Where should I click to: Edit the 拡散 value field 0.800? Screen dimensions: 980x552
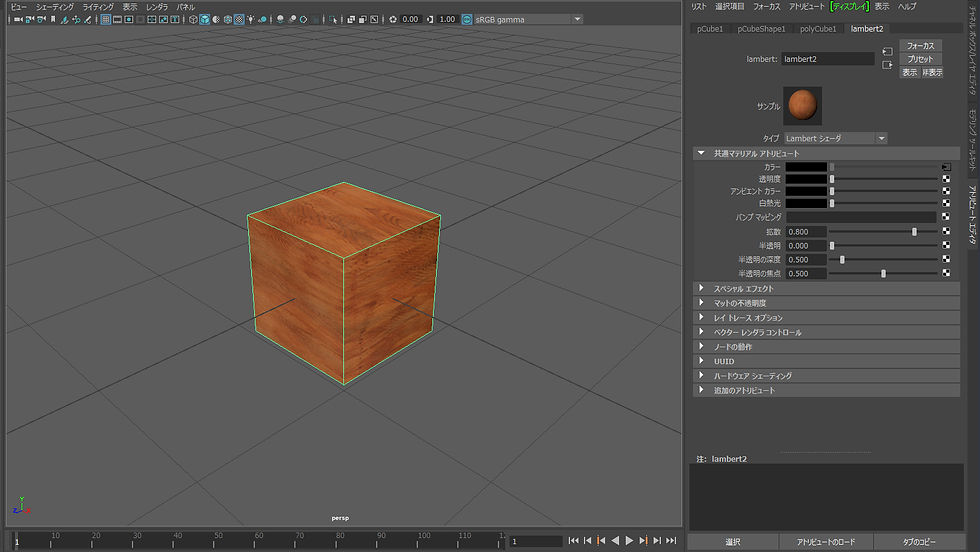pyautogui.click(x=806, y=231)
